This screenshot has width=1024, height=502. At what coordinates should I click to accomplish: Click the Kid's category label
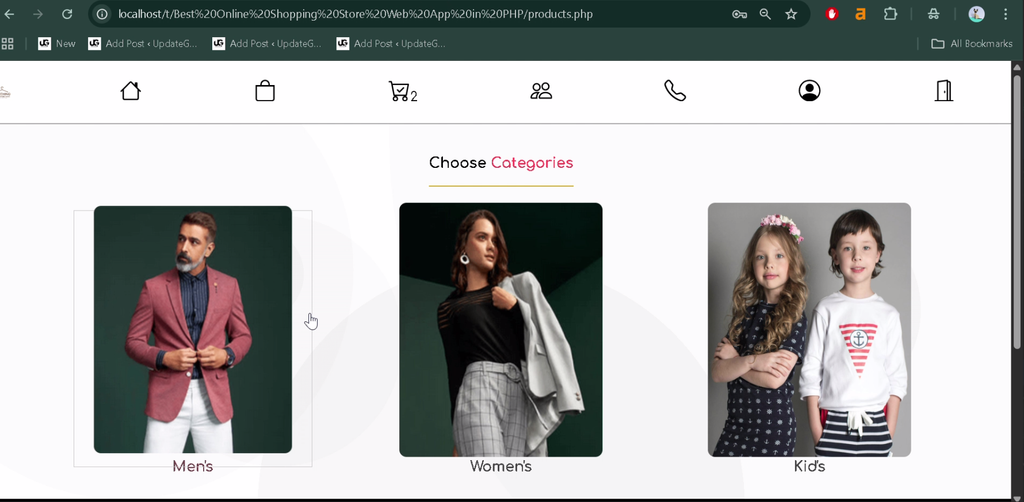[809, 466]
